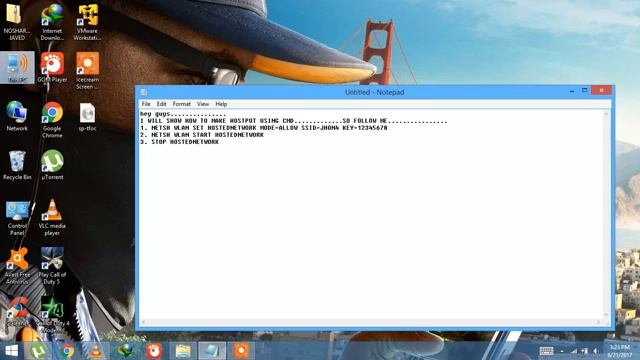This screenshot has height=360, width=640.
Task: Click Notepad horizontal scrollbar right arrow
Action: (598, 322)
